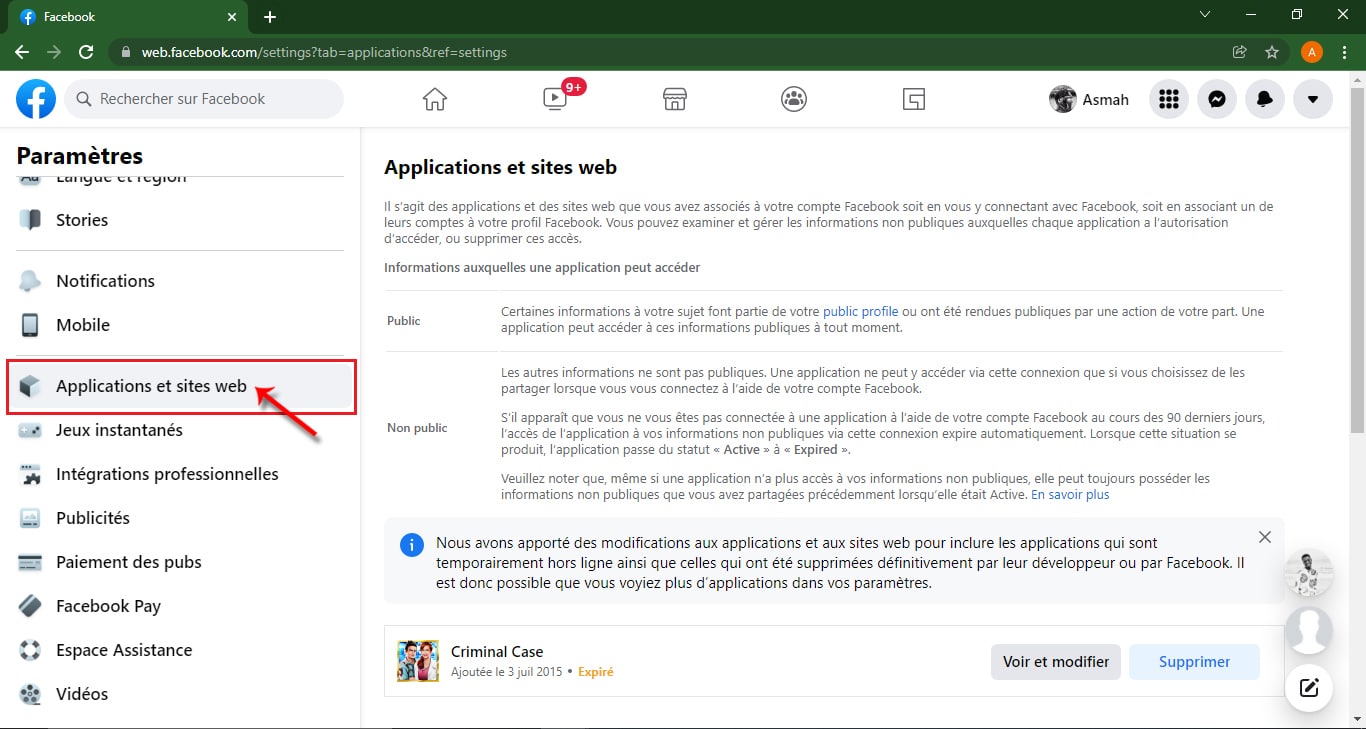1366x729 pixels.
Task: Open Stories settings
Action: [x=180, y=220]
